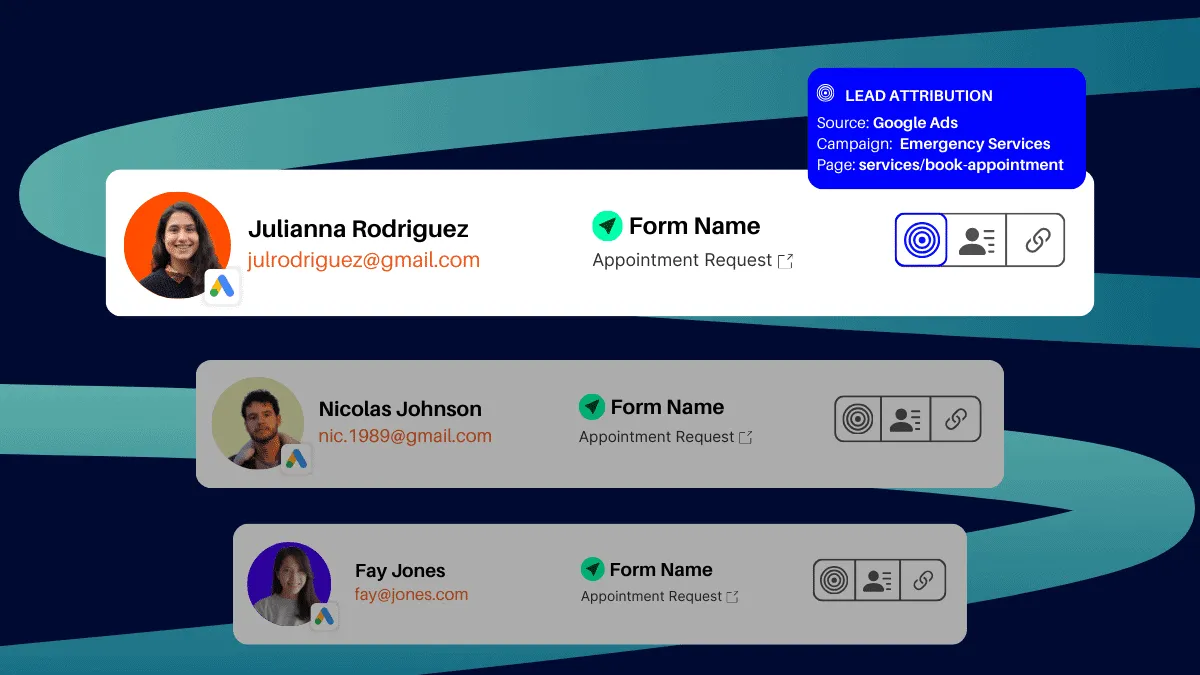Viewport: 1200px width, 675px height.
Task: Copy link icon in Julianna Rodriguez row
Action: [1037, 240]
